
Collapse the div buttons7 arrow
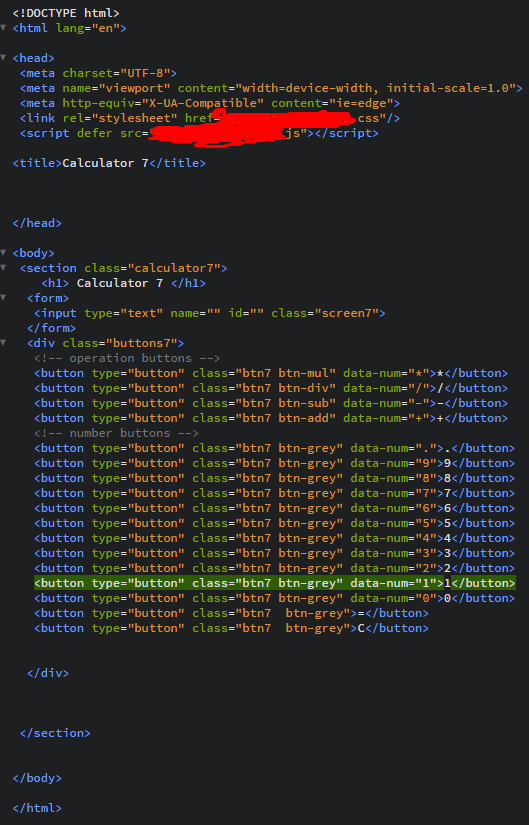coord(3,343)
